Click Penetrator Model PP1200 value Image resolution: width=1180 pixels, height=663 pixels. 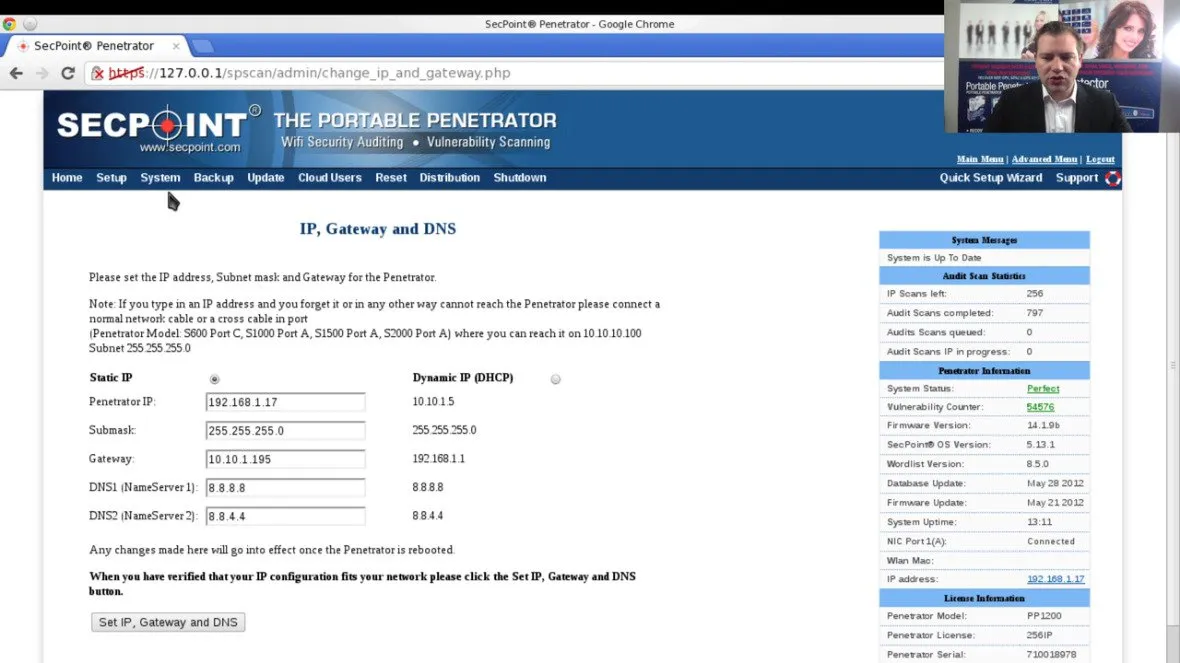click(1044, 616)
